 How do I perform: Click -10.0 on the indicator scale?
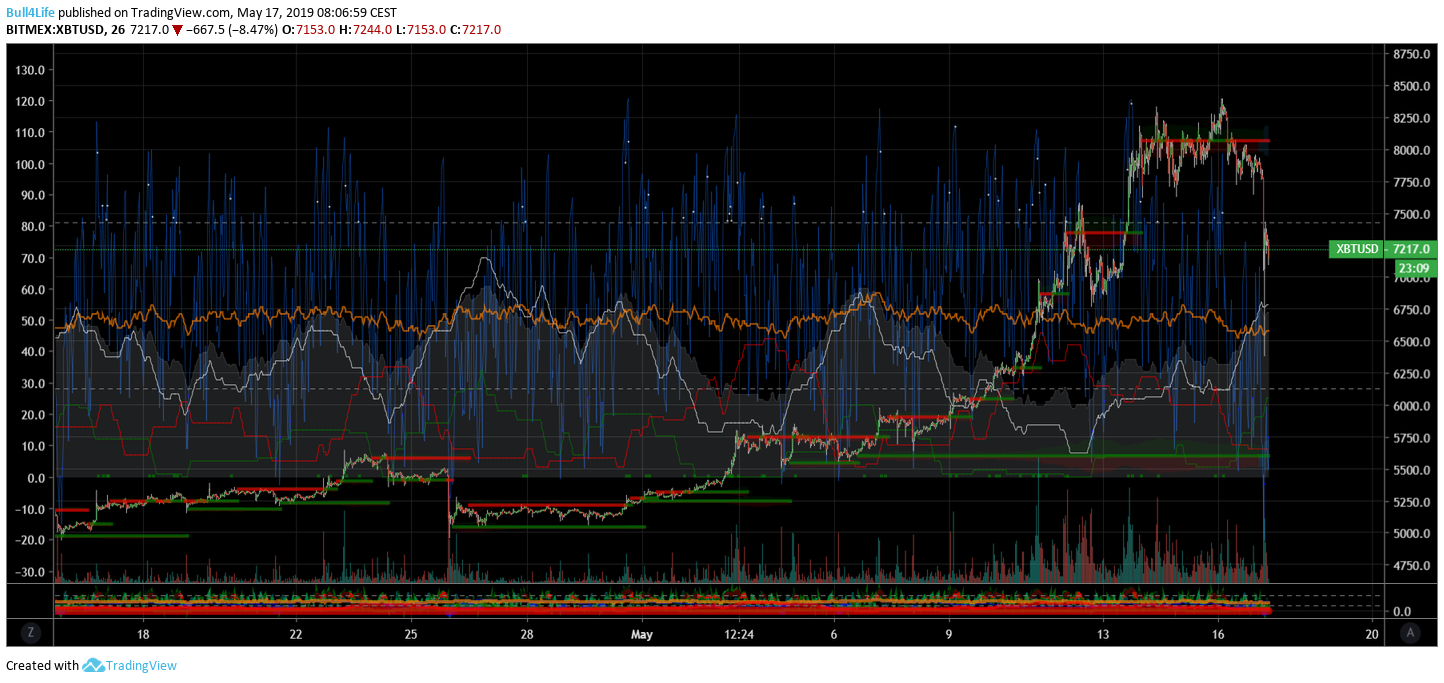[x=31, y=509]
